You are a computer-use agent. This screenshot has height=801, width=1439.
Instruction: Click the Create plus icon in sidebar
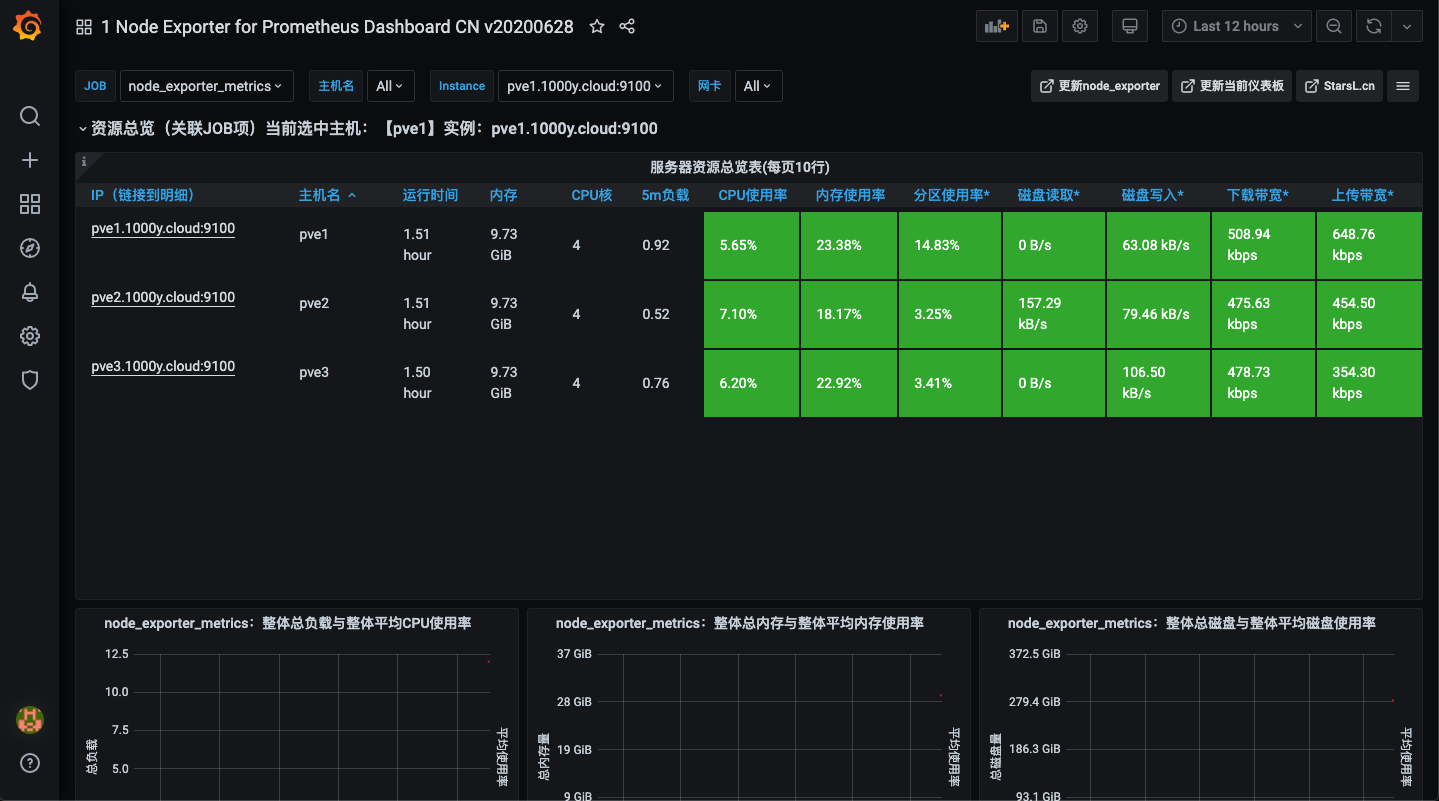(30, 160)
